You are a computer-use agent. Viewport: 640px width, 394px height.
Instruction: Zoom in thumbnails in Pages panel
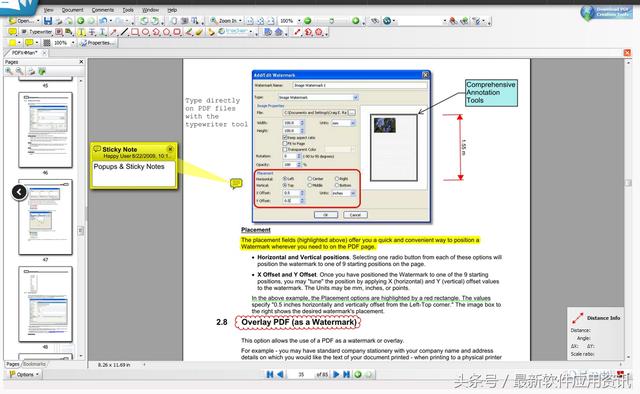click(x=9, y=71)
